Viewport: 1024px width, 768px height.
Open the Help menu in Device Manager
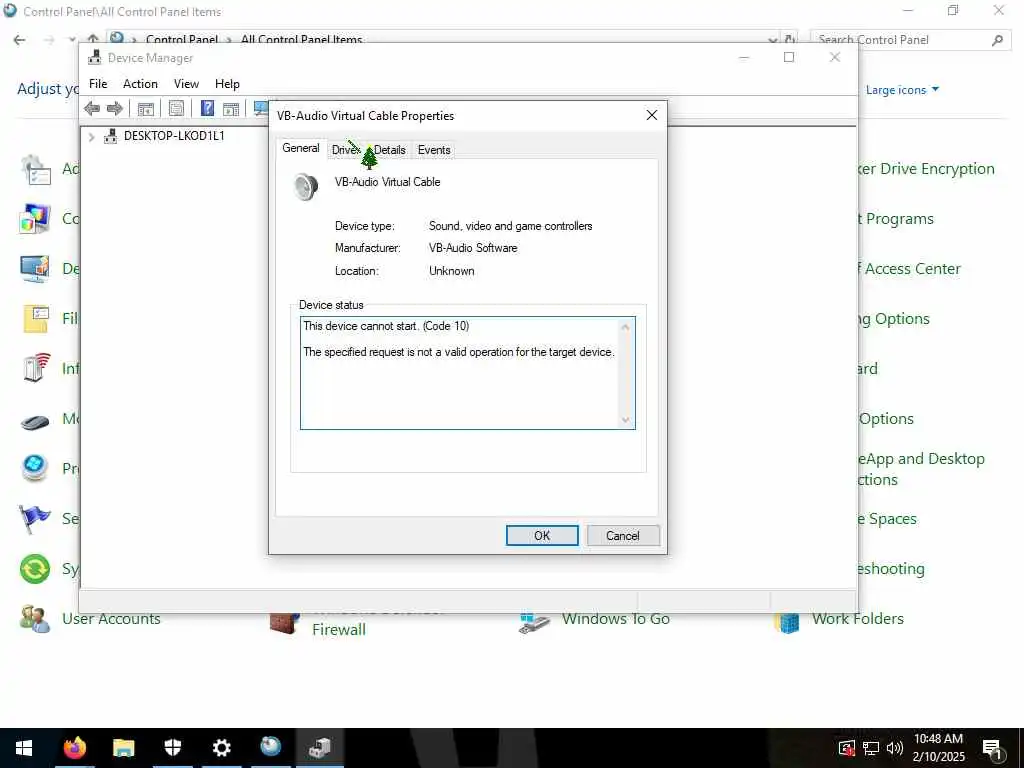tap(227, 84)
